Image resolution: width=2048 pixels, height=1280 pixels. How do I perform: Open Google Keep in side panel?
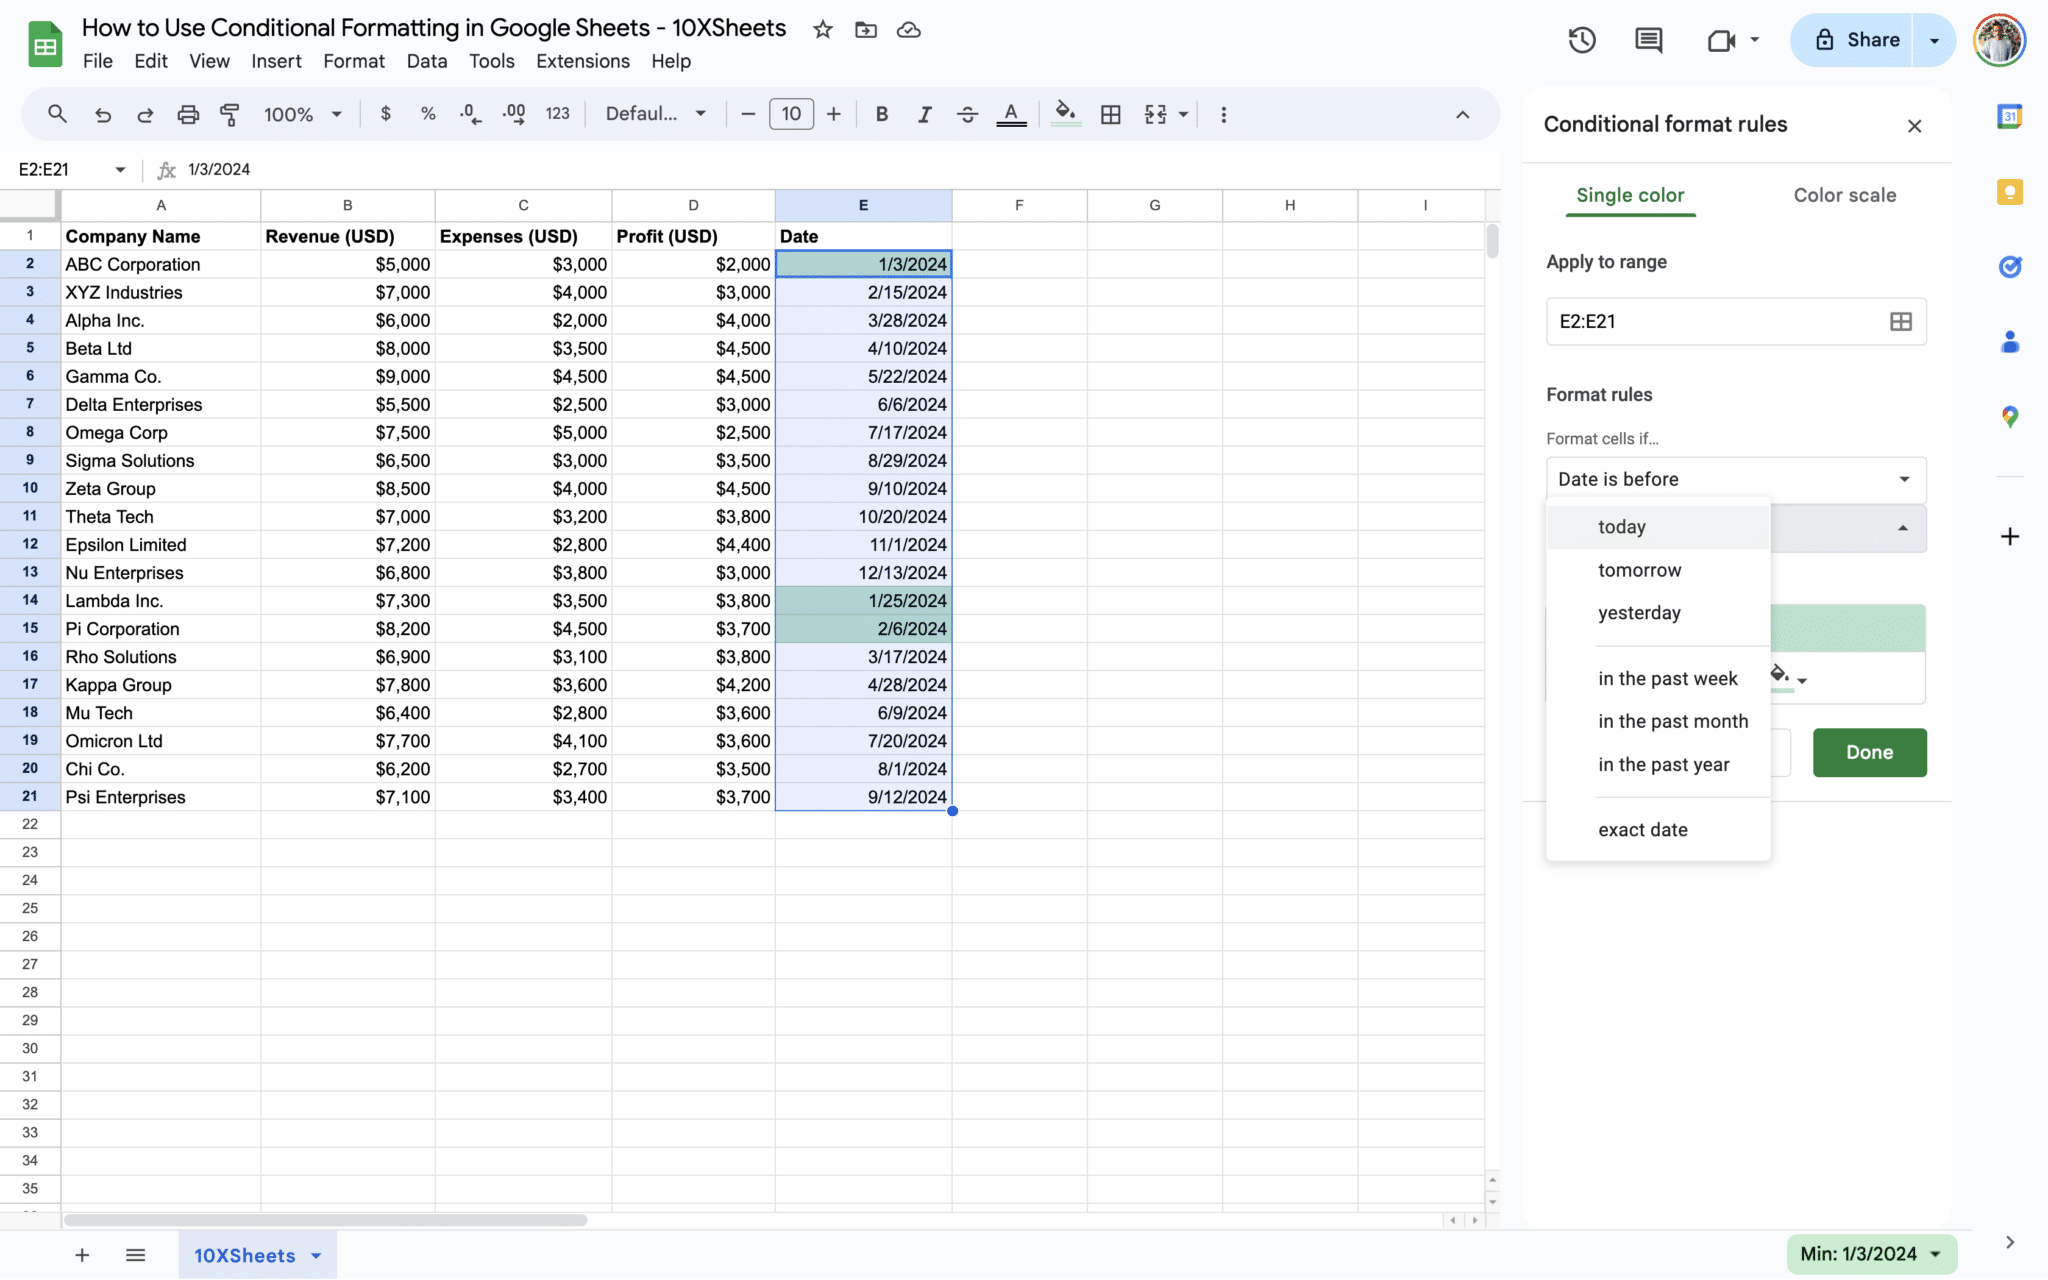point(2009,192)
